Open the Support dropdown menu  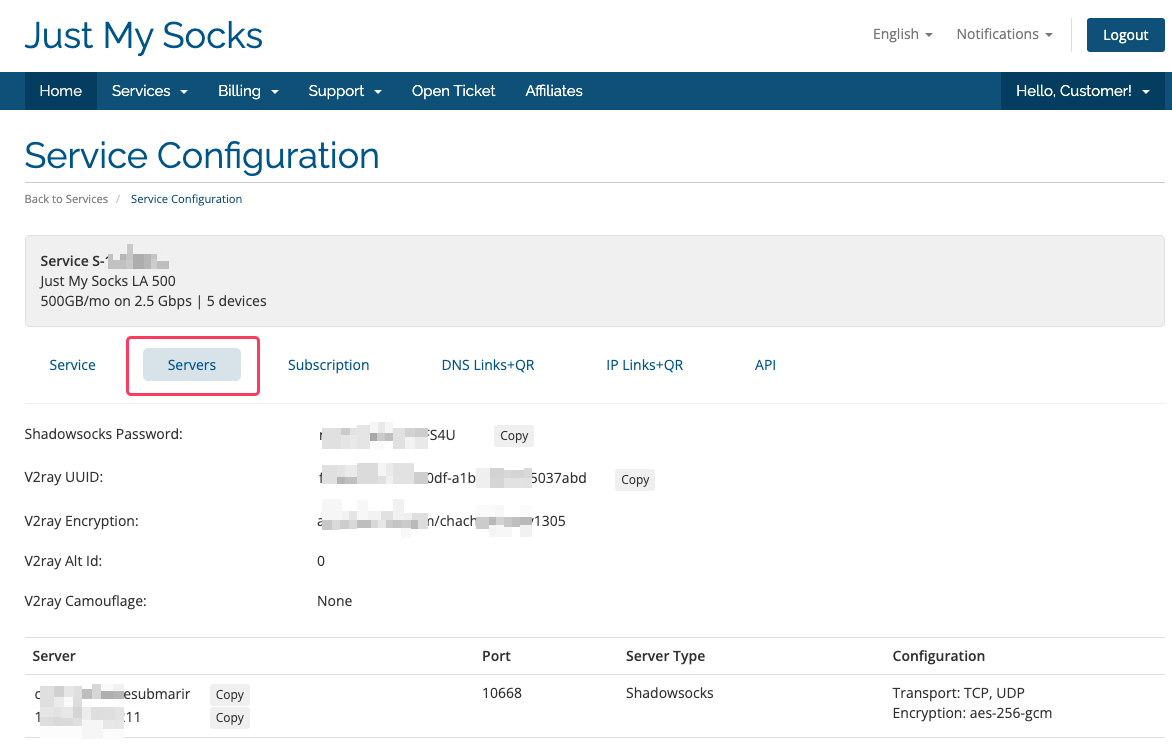coord(345,91)
